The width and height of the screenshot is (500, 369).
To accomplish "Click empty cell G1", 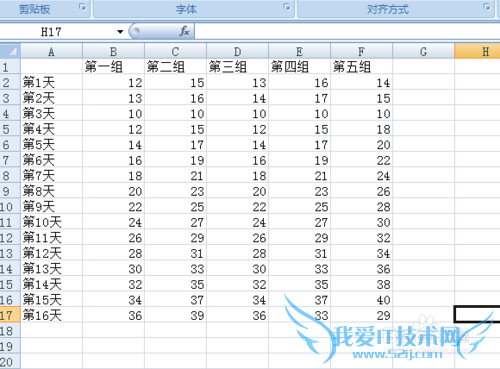I will click(423, 67).
